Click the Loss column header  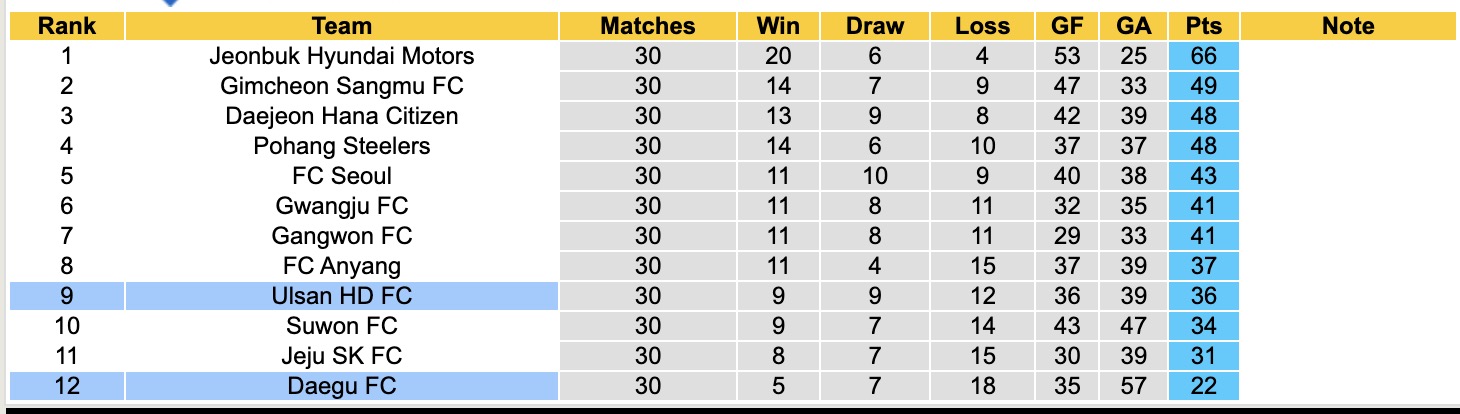(983, 26)
